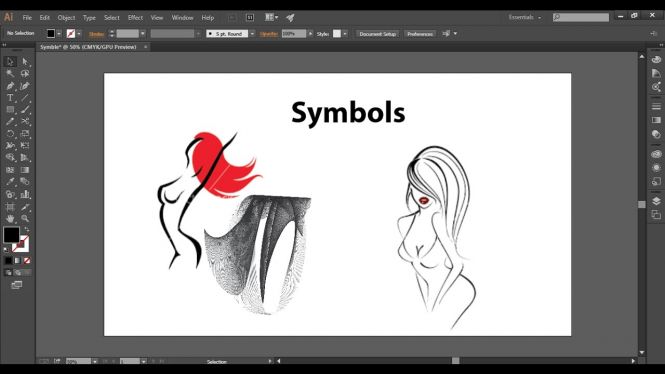Set paint mode to None

coord(27,260)
